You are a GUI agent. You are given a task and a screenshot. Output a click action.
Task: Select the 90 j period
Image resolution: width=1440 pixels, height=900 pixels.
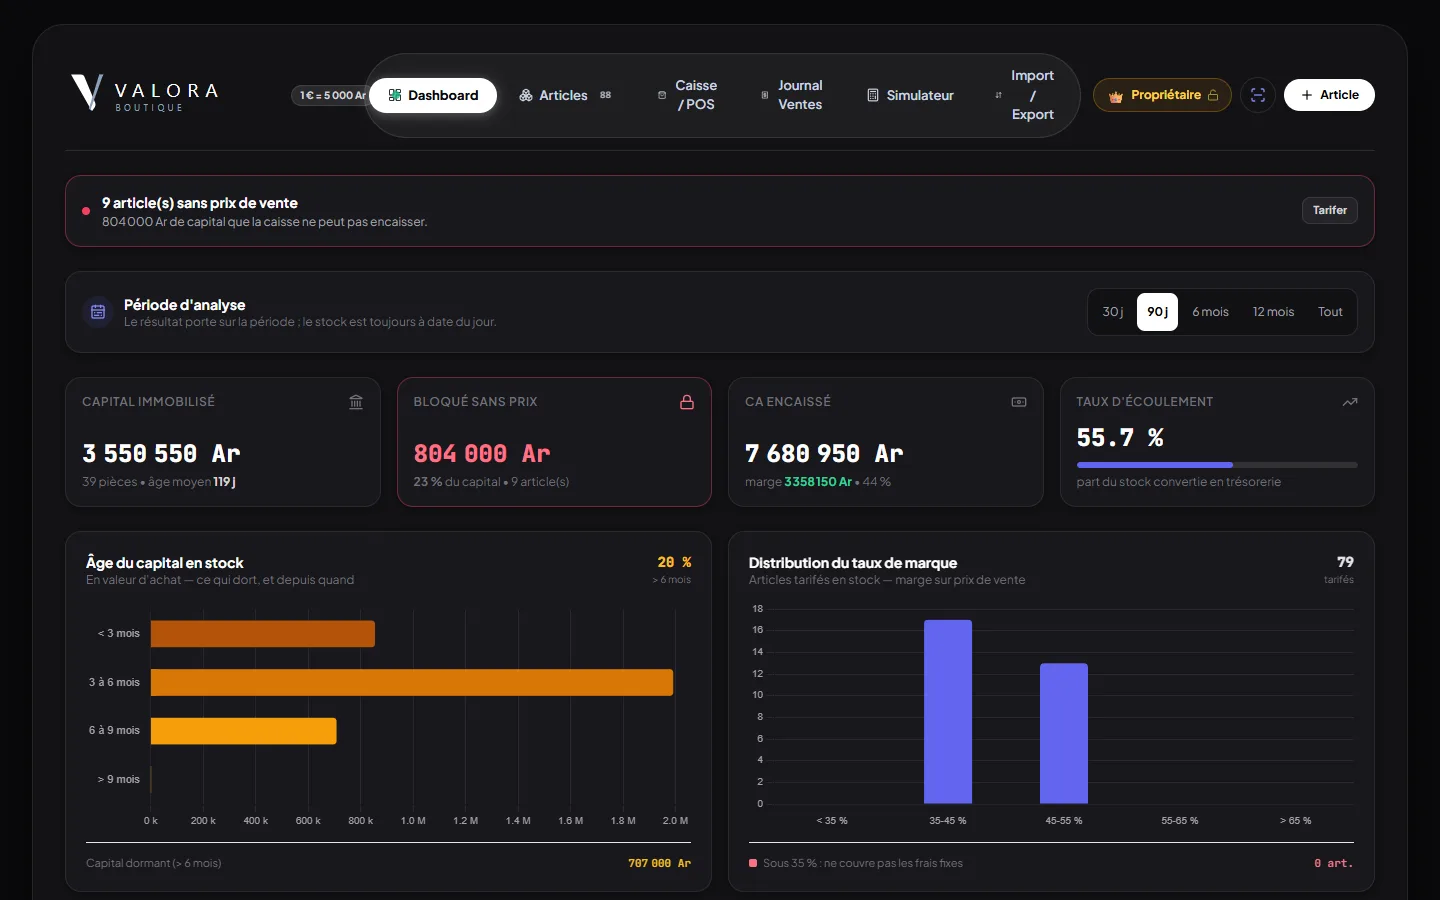[1157, 312]
